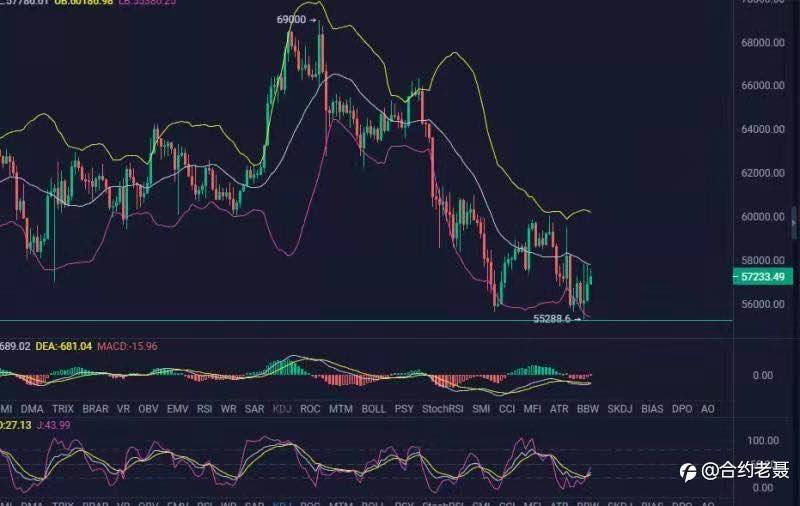Select the MFI indicator tab
The image size is (800, 506).
click(x=533, y=409)
